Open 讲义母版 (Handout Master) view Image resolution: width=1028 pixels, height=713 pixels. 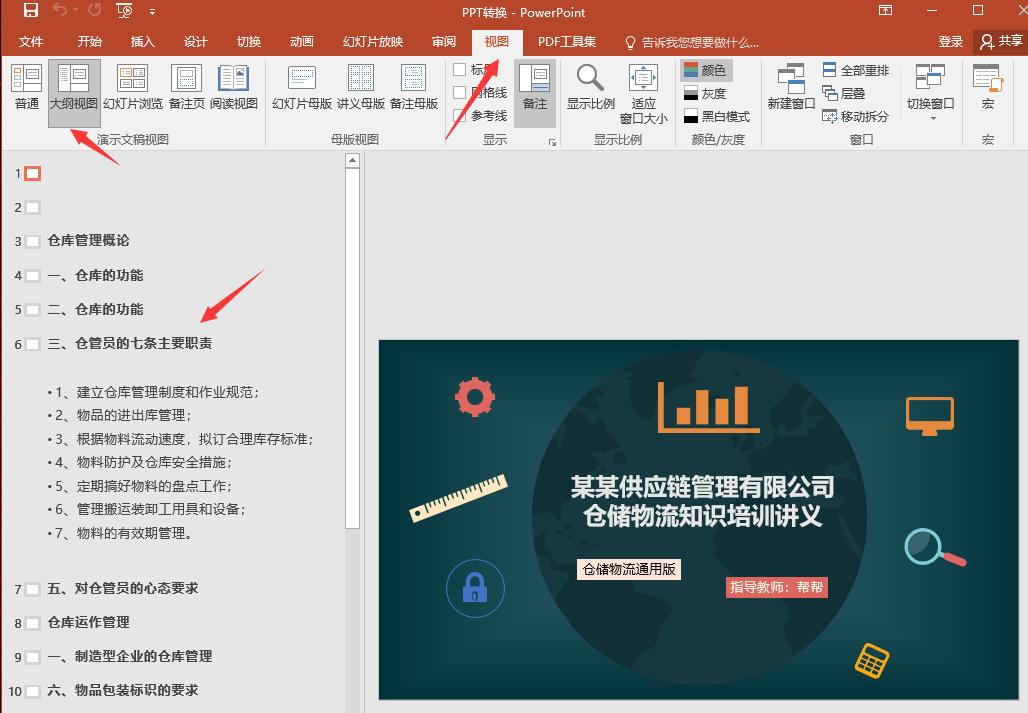point(360,85)
